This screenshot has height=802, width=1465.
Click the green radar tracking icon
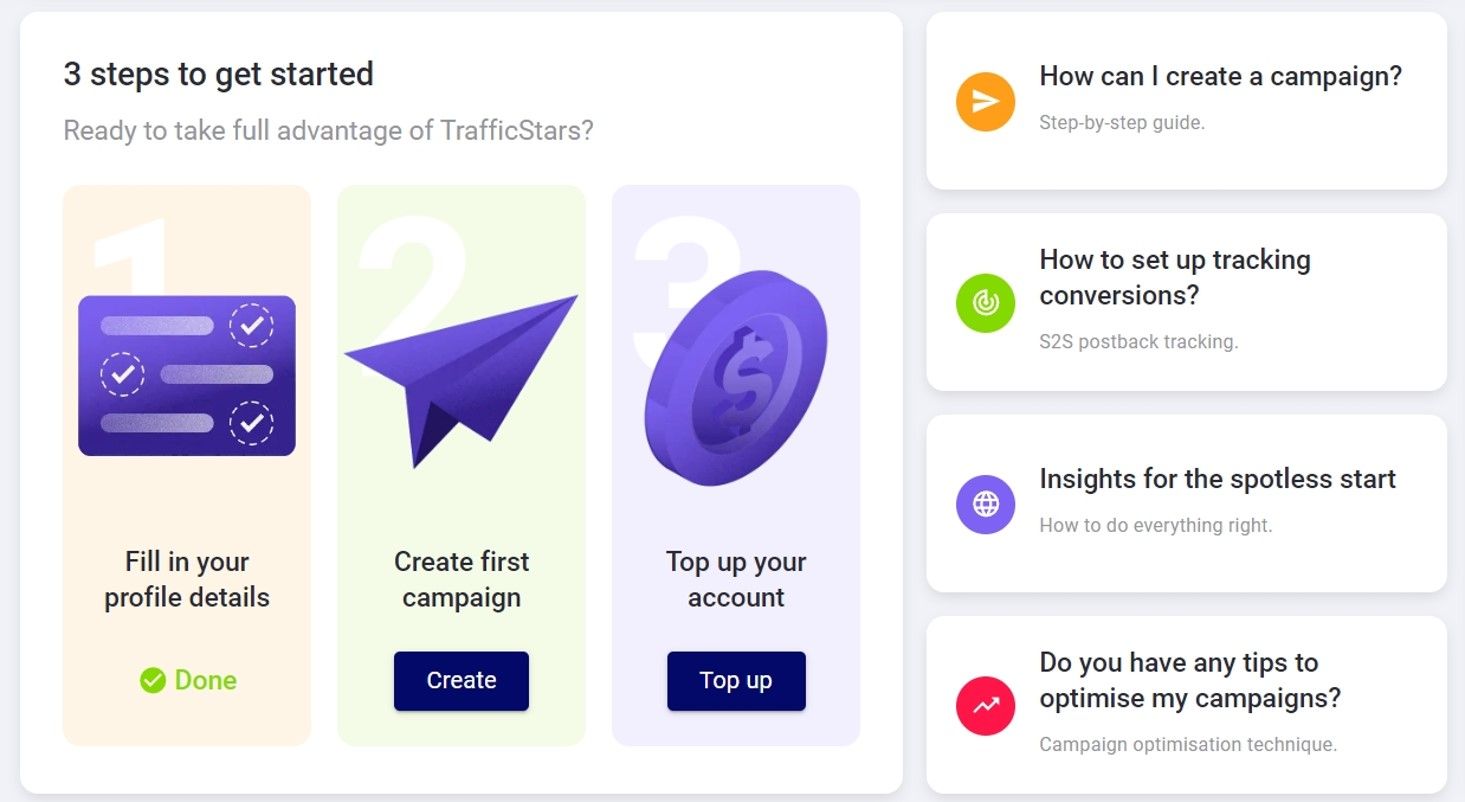985,303
